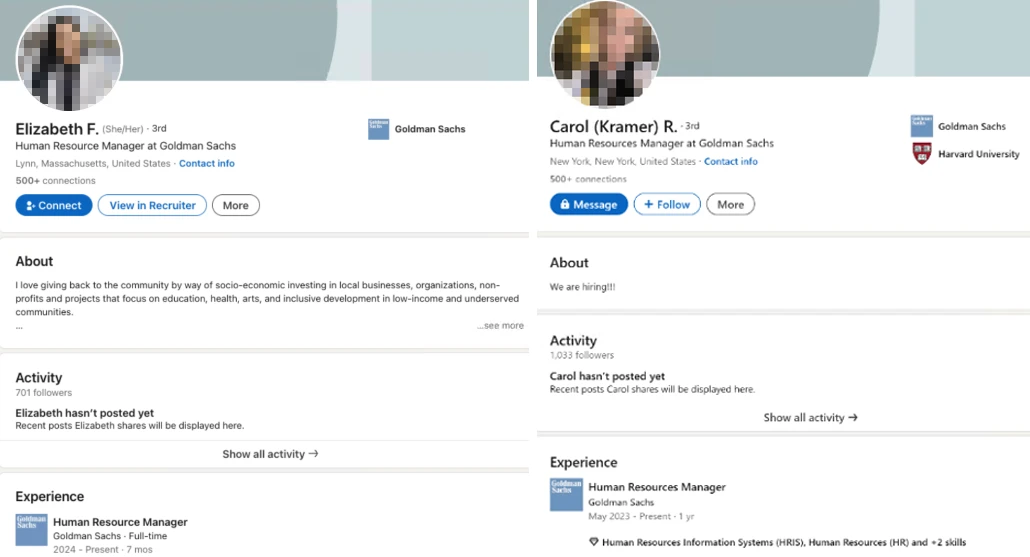Click 'Elizabeth hasn't posted yet' text
The height and width of the screenshot is (557, 1030).
click(x=84, y=412)
